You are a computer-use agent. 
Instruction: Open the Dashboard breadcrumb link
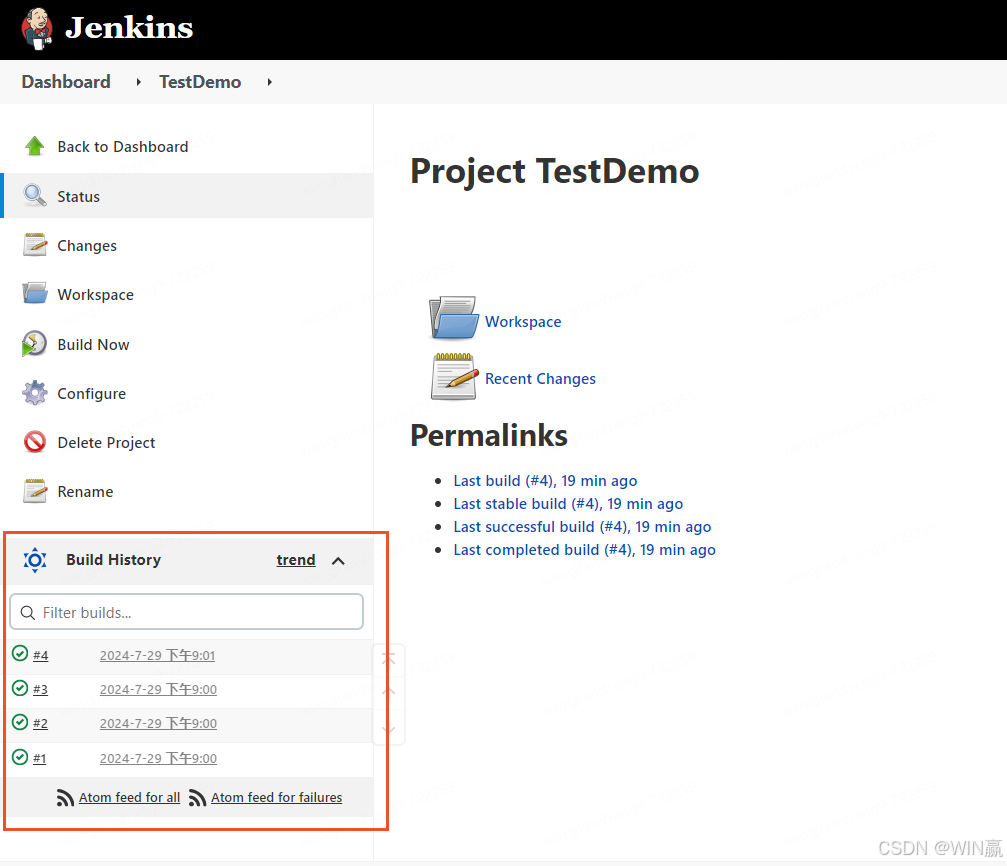pos(66,82)
